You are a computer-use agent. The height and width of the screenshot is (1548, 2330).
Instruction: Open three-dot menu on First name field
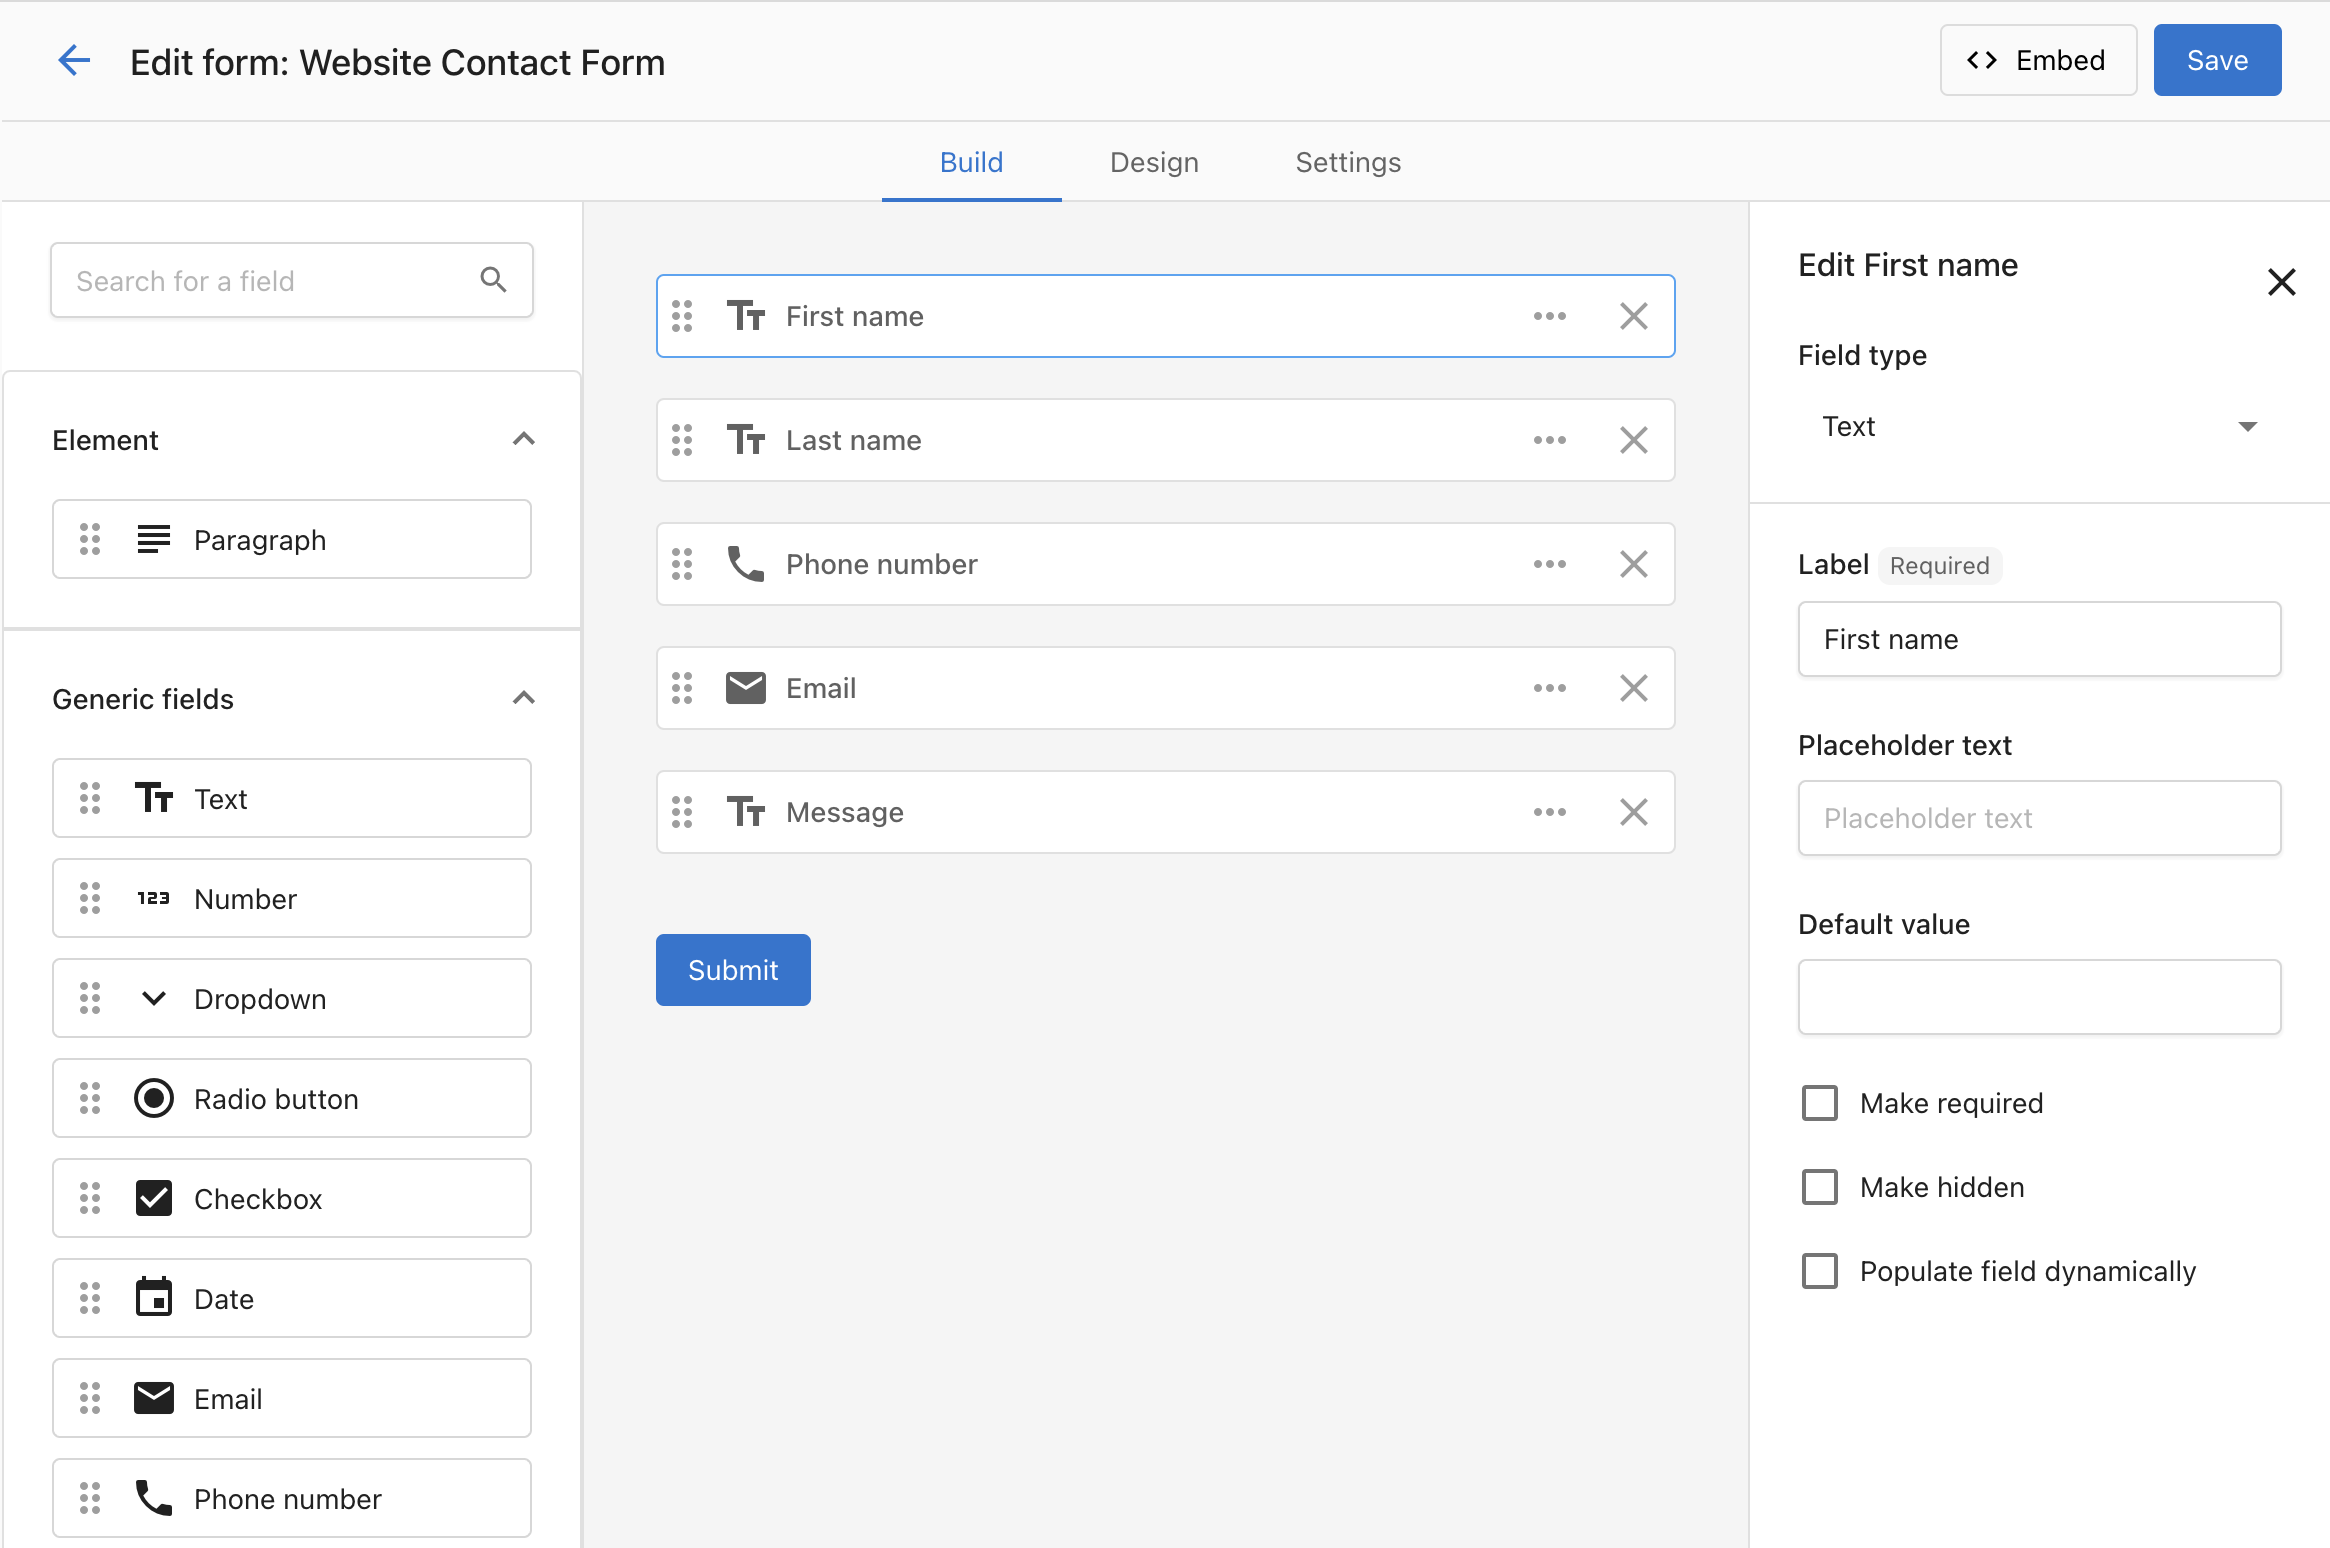point(1549,316)
